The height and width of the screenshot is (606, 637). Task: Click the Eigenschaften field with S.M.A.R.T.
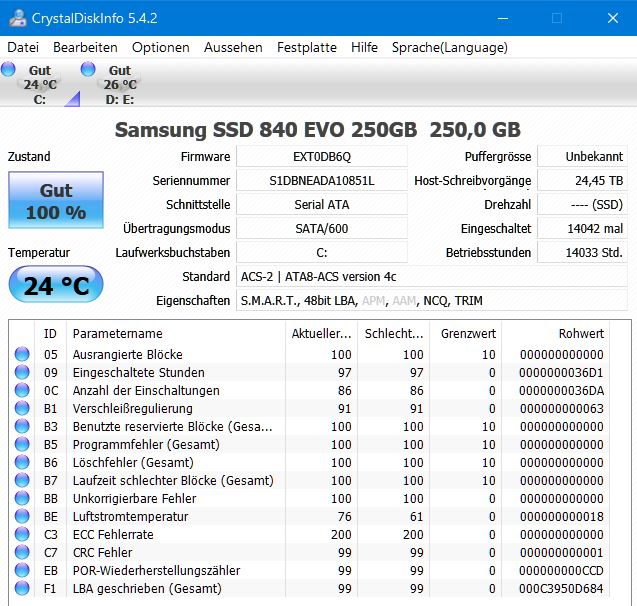coord(432,301)
